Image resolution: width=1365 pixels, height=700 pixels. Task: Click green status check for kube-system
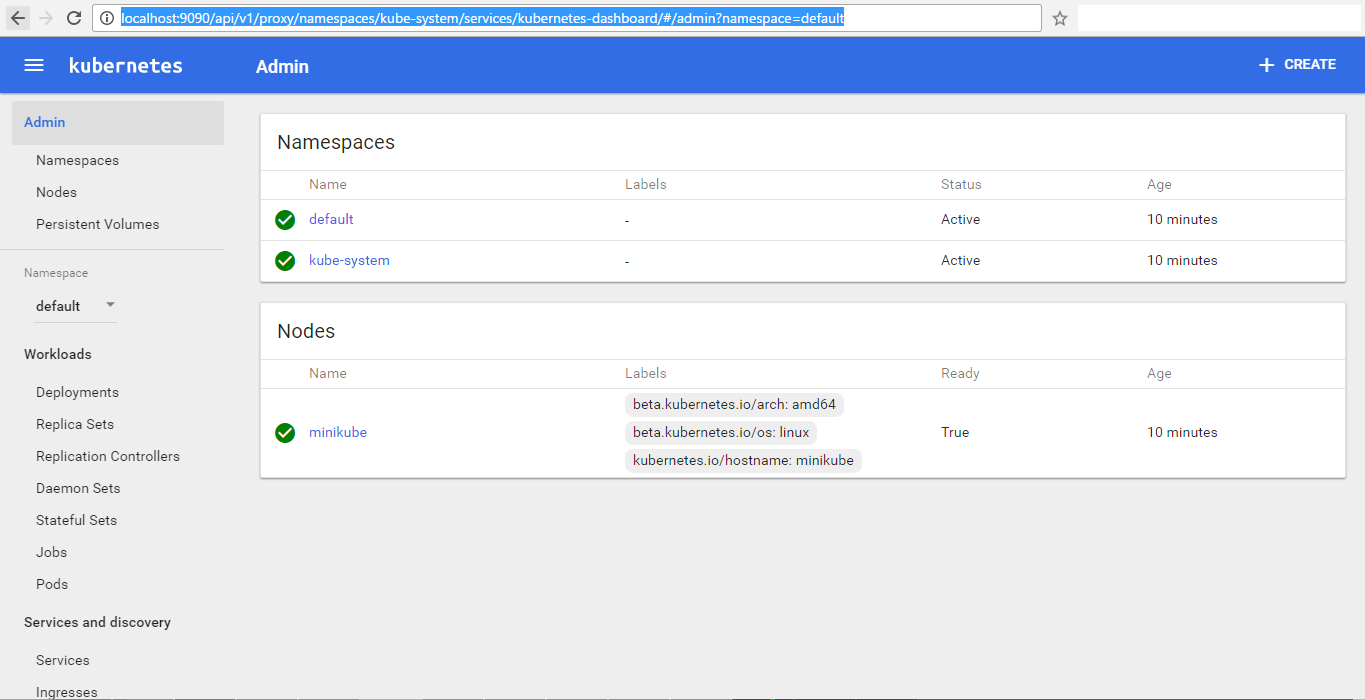[x=285, y=261]
